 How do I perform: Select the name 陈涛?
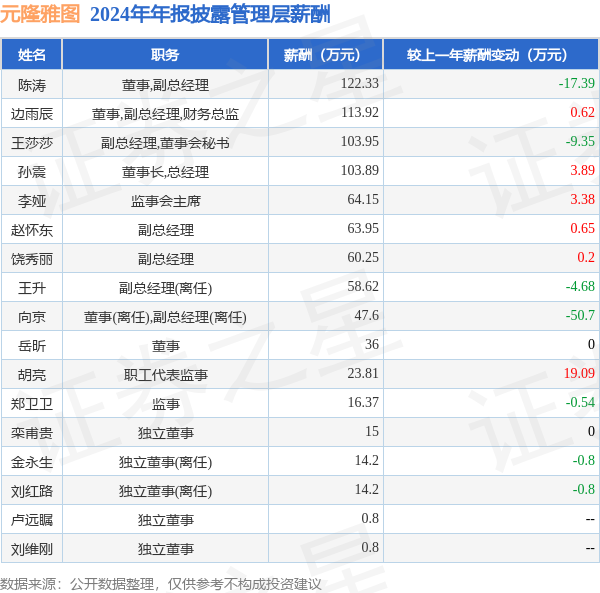point(32,85)
